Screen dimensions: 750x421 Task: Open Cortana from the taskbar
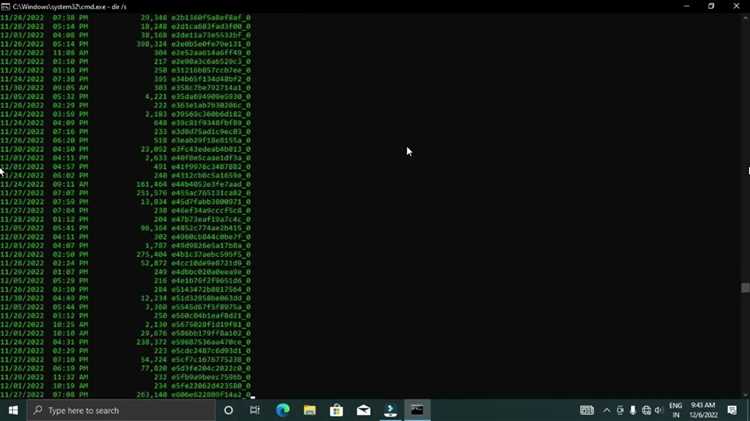pyautogui.click(x=229, y=410)
